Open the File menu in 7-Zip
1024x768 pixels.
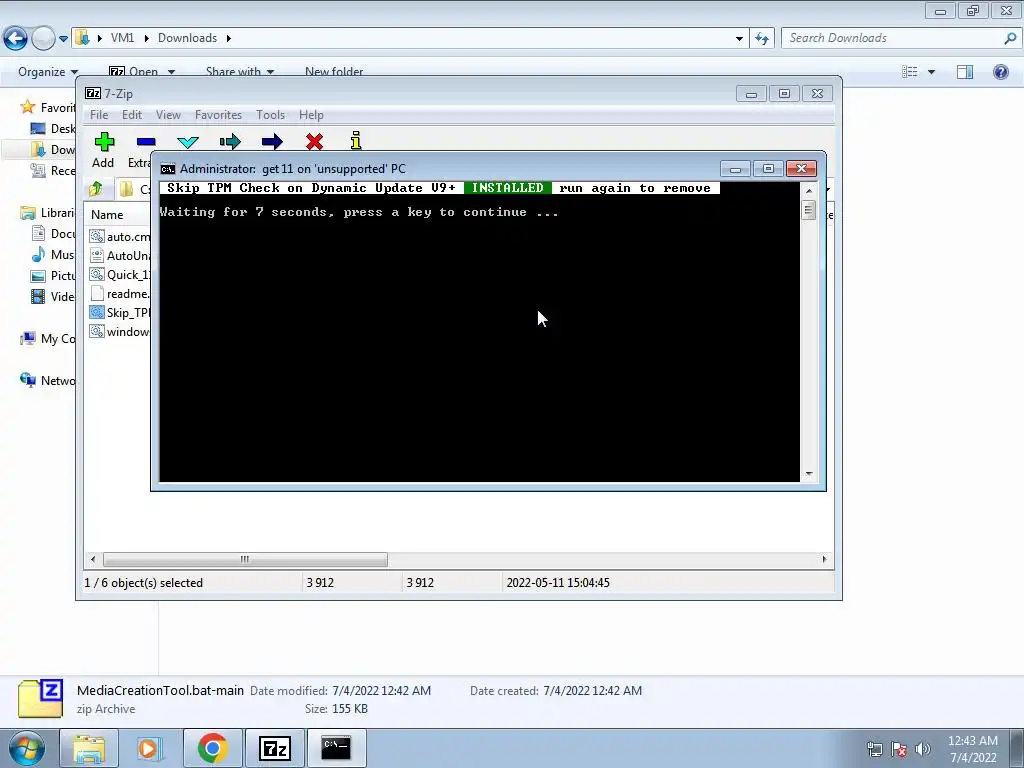pos(99,115)
